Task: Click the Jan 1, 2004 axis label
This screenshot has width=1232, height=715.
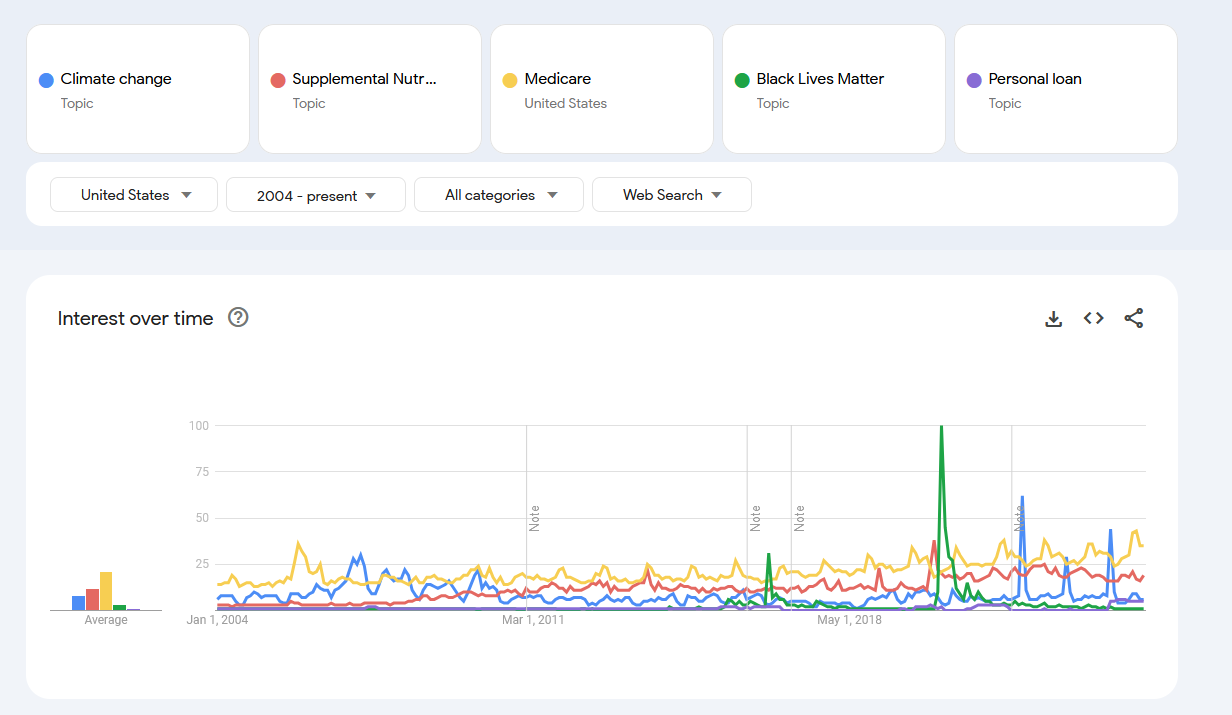Action: click(x=217, y=620)
